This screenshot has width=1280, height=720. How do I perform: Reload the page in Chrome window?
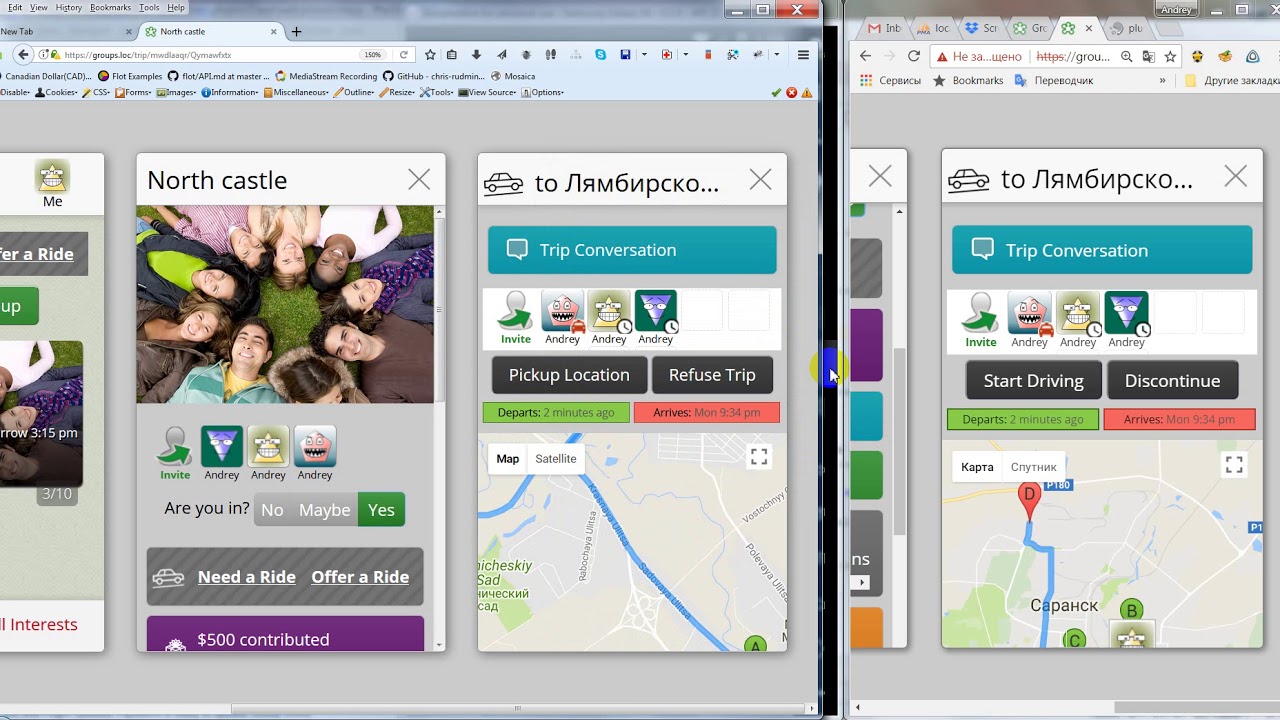point(913,57)
